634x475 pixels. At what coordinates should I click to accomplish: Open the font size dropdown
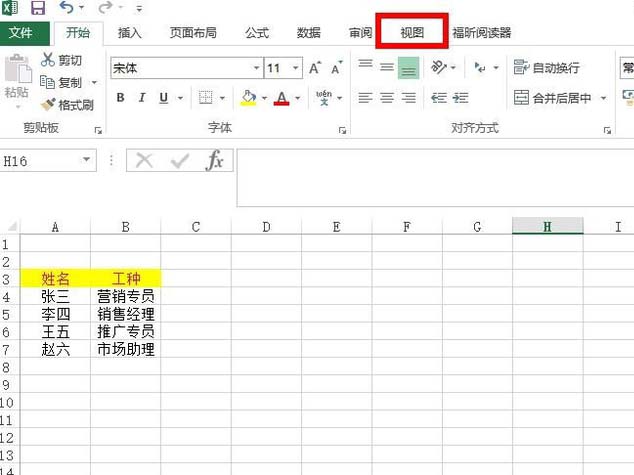[296, 68]
